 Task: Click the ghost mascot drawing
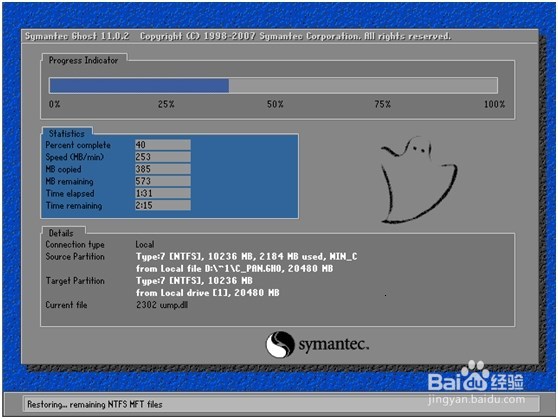point(419,180)
